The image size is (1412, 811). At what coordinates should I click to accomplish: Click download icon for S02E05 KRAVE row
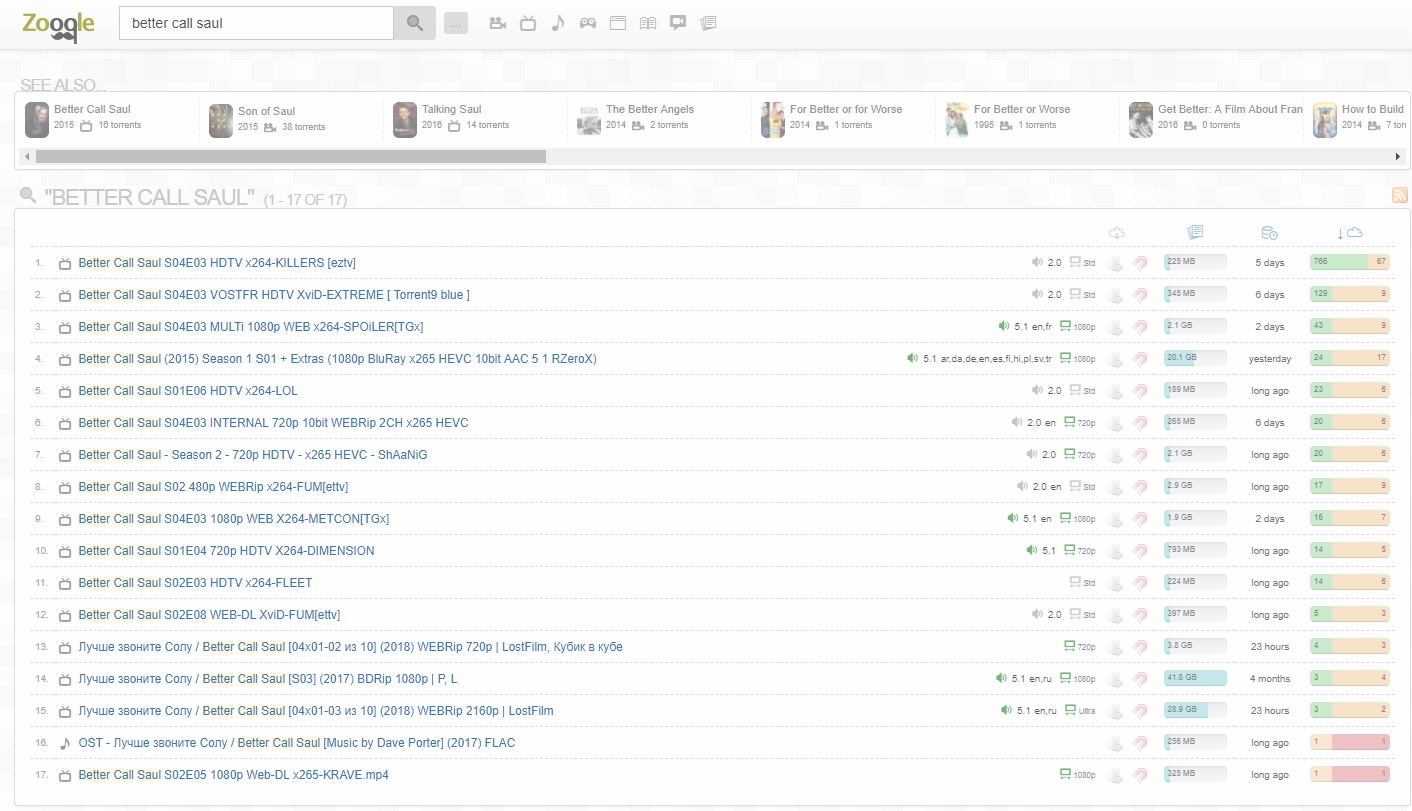[x=1116, y=775]
